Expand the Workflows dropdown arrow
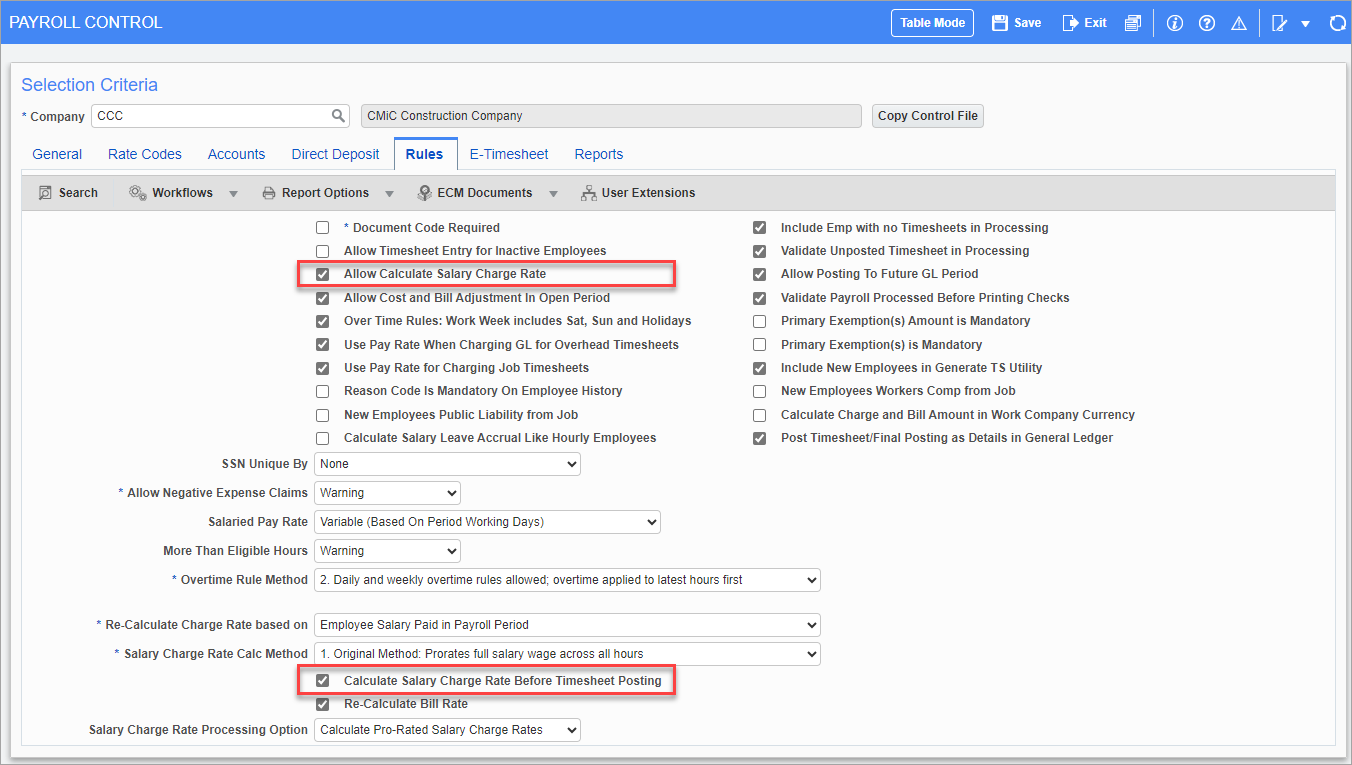The image size is (1352, 765). coord(233,194)
